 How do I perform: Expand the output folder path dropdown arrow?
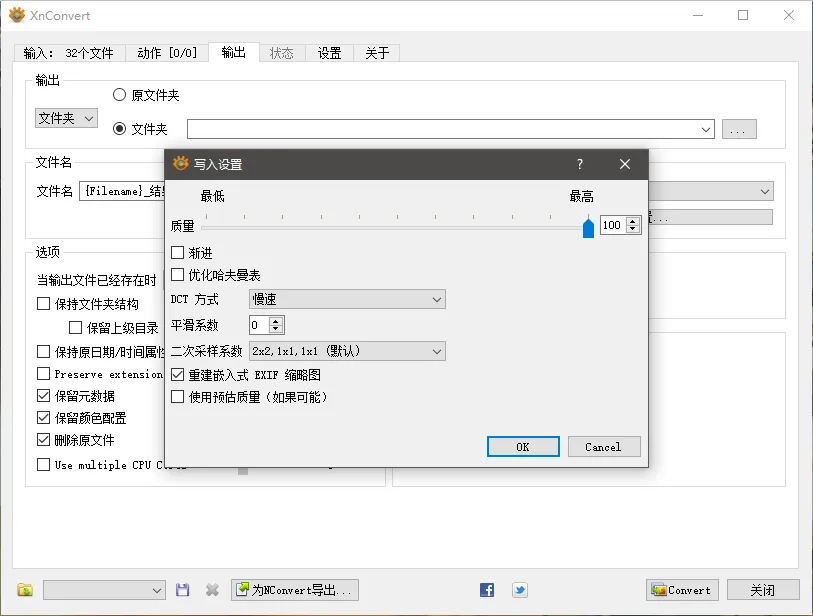click(706, 129)
